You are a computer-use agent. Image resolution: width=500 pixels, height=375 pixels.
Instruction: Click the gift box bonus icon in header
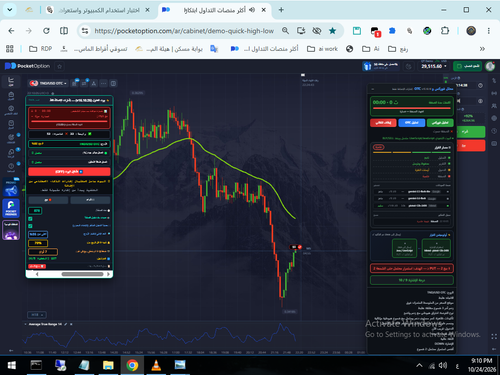tap(367, 66)
